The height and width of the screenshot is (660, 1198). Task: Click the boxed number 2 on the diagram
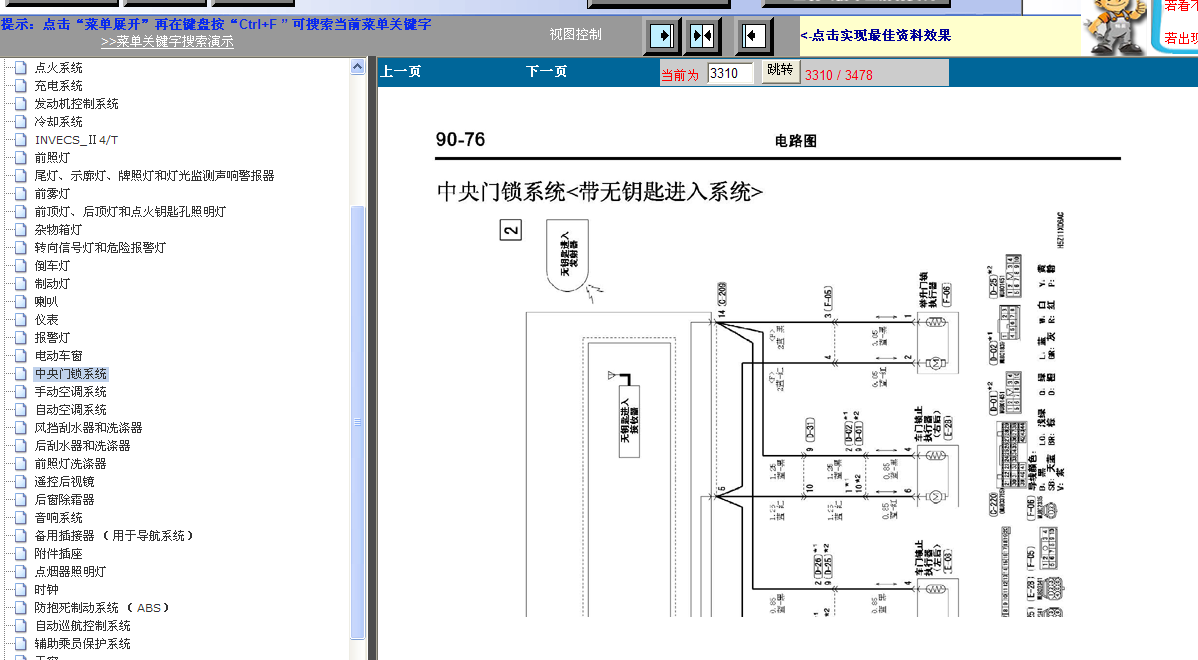[x=510, y=230]
